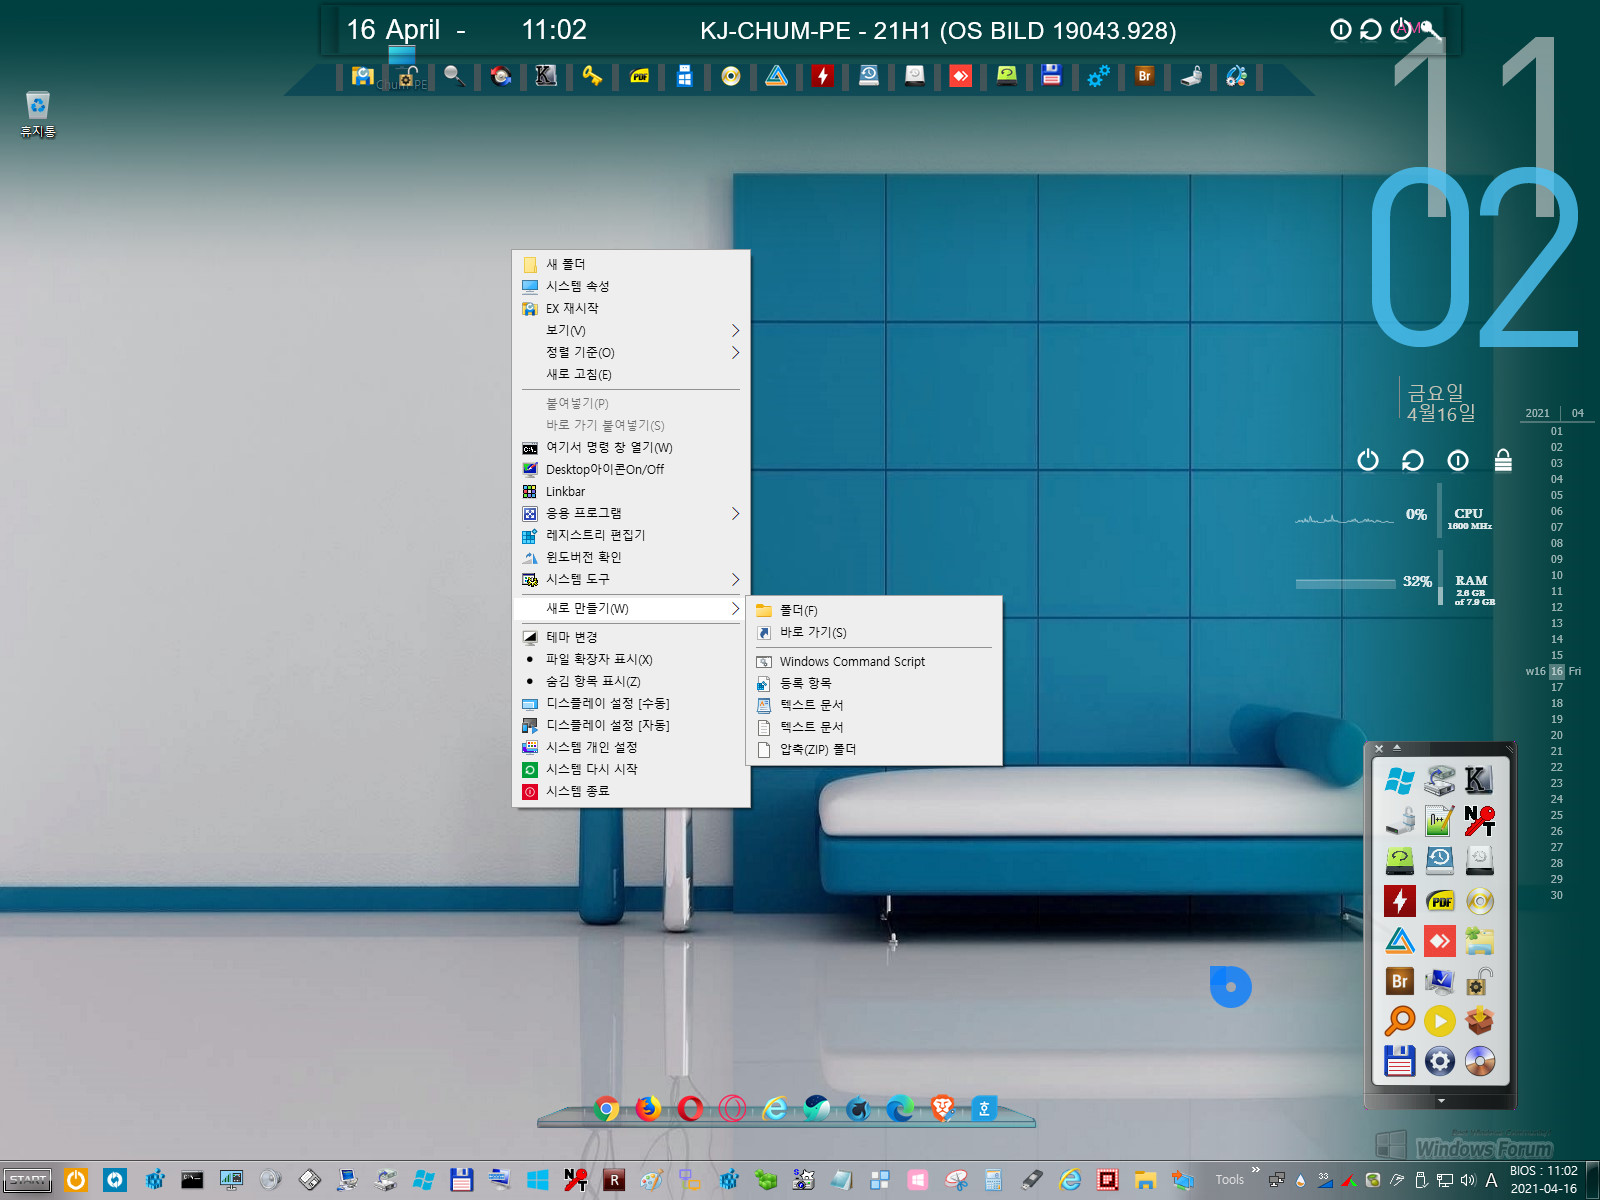
Task: Click restart icon in Rainmeter widget
Action: tap(1413, 460)
